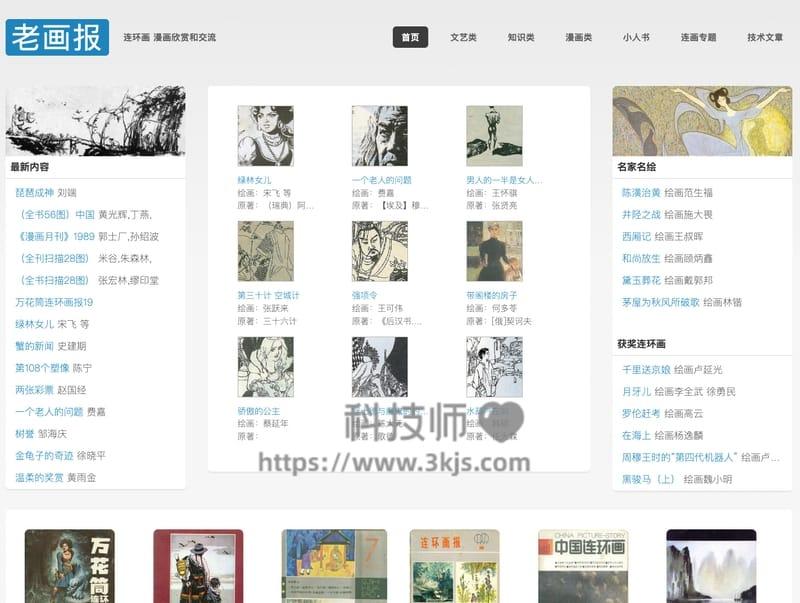Open the 《漫画月刊》1989 link
The height and width of the screenshot is (603, 800).
pyautogui.click(x=55, y=237)
